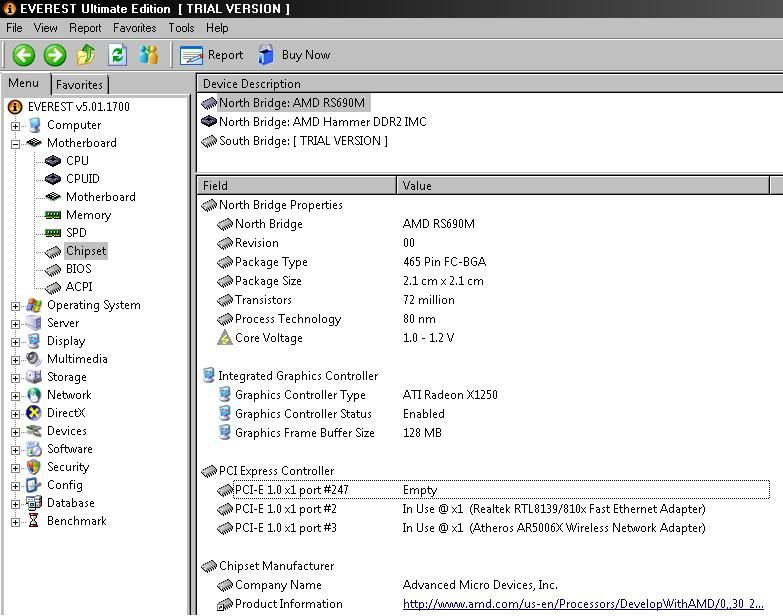Switch to the Menu tab
The image size is (783, 616).
coord(23,83)
